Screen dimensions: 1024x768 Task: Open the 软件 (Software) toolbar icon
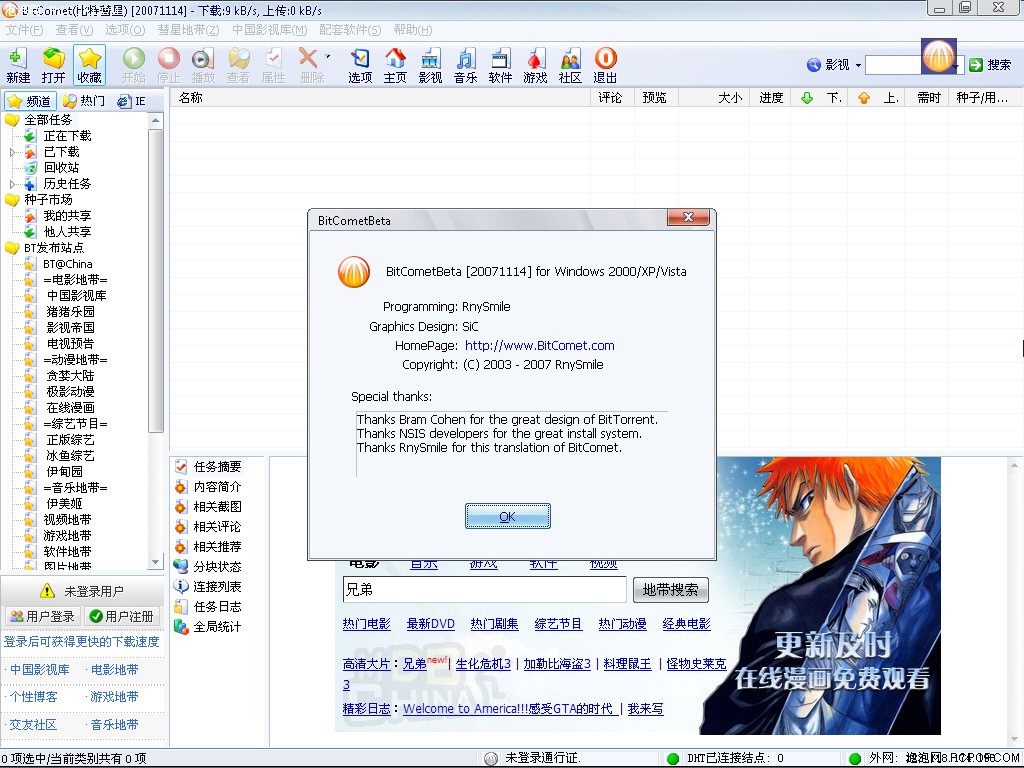pos(500,65)
